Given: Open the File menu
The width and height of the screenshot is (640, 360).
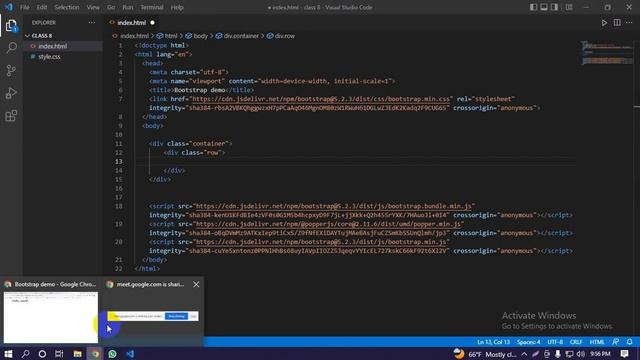Looking at the screenshot, I should [24, 7].
